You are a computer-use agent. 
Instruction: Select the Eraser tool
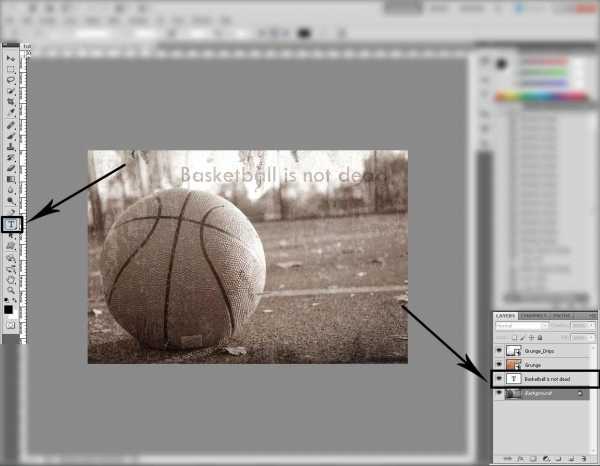(x=11, y=168)
